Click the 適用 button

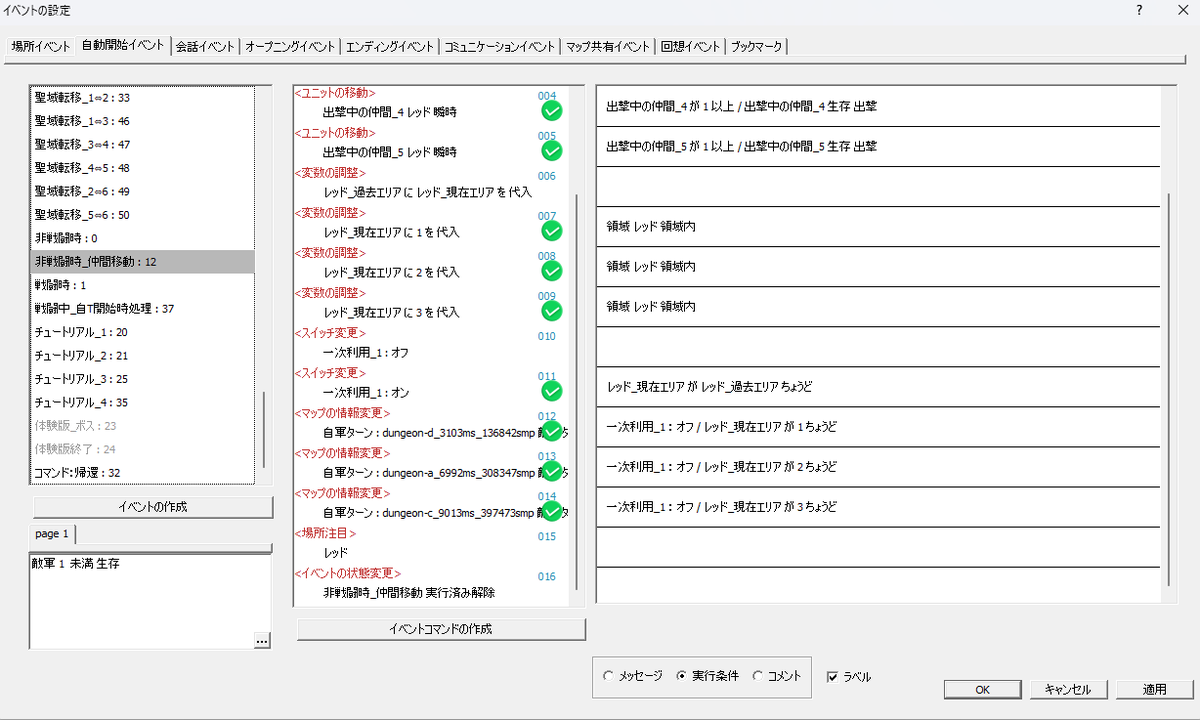point(1155,690)
